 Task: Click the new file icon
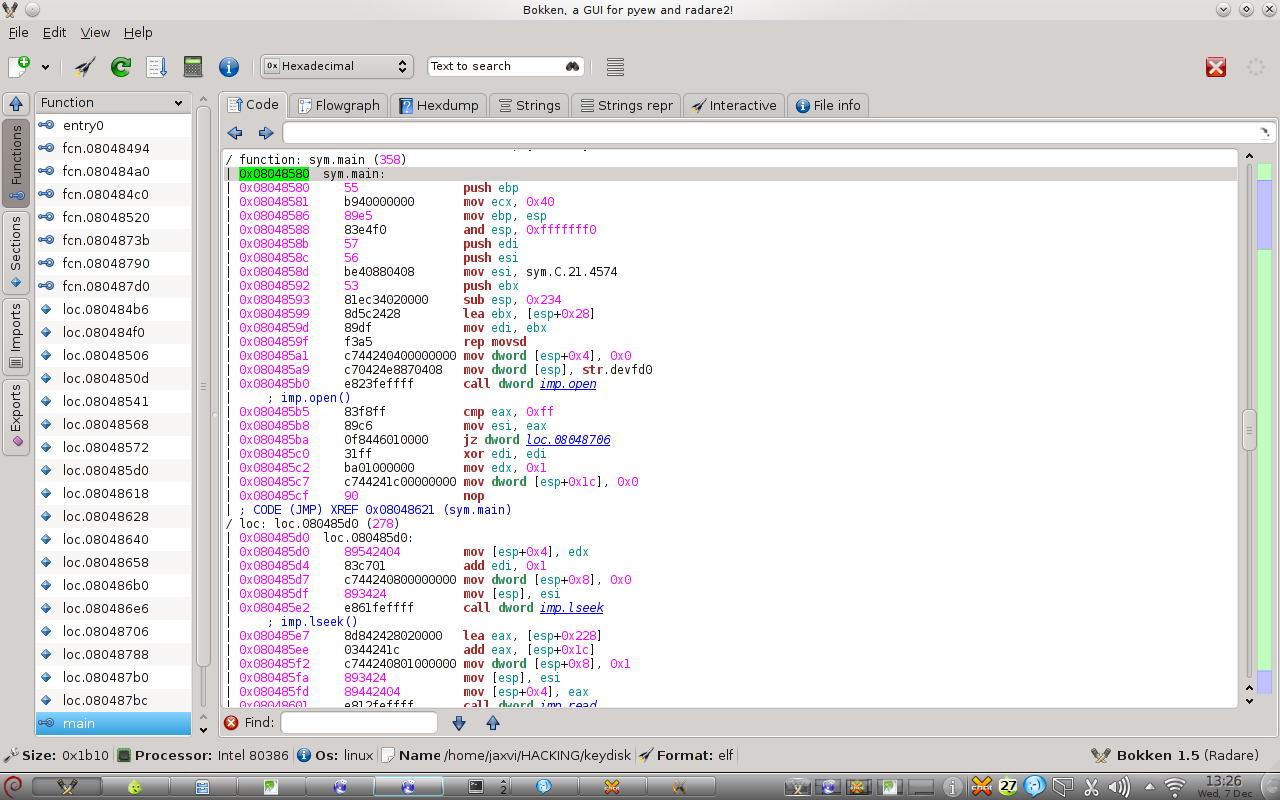point(19,67)
